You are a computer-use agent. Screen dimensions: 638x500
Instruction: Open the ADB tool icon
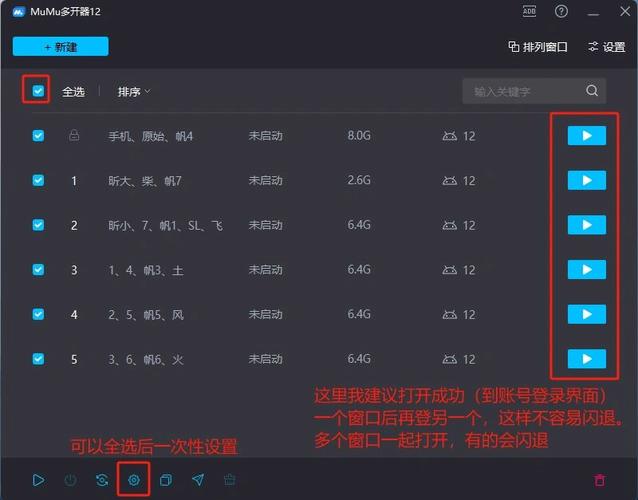pos(529,11)
